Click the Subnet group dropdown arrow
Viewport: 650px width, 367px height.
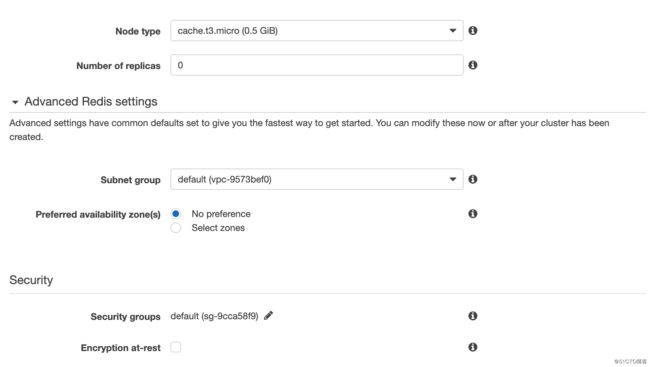coord(453,179)
